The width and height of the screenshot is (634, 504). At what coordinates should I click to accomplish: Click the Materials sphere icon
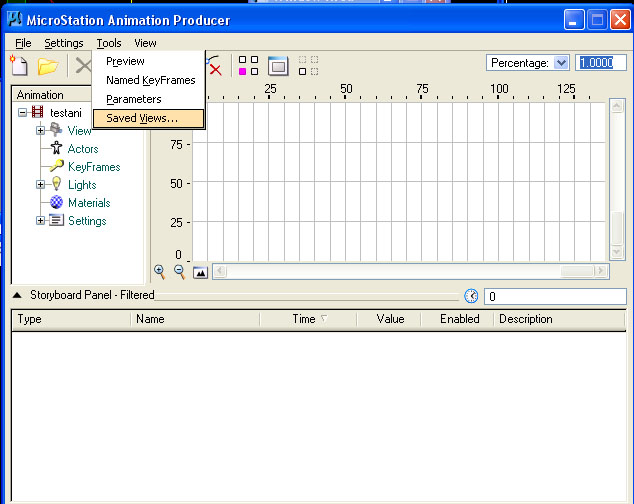coord(56,202)
